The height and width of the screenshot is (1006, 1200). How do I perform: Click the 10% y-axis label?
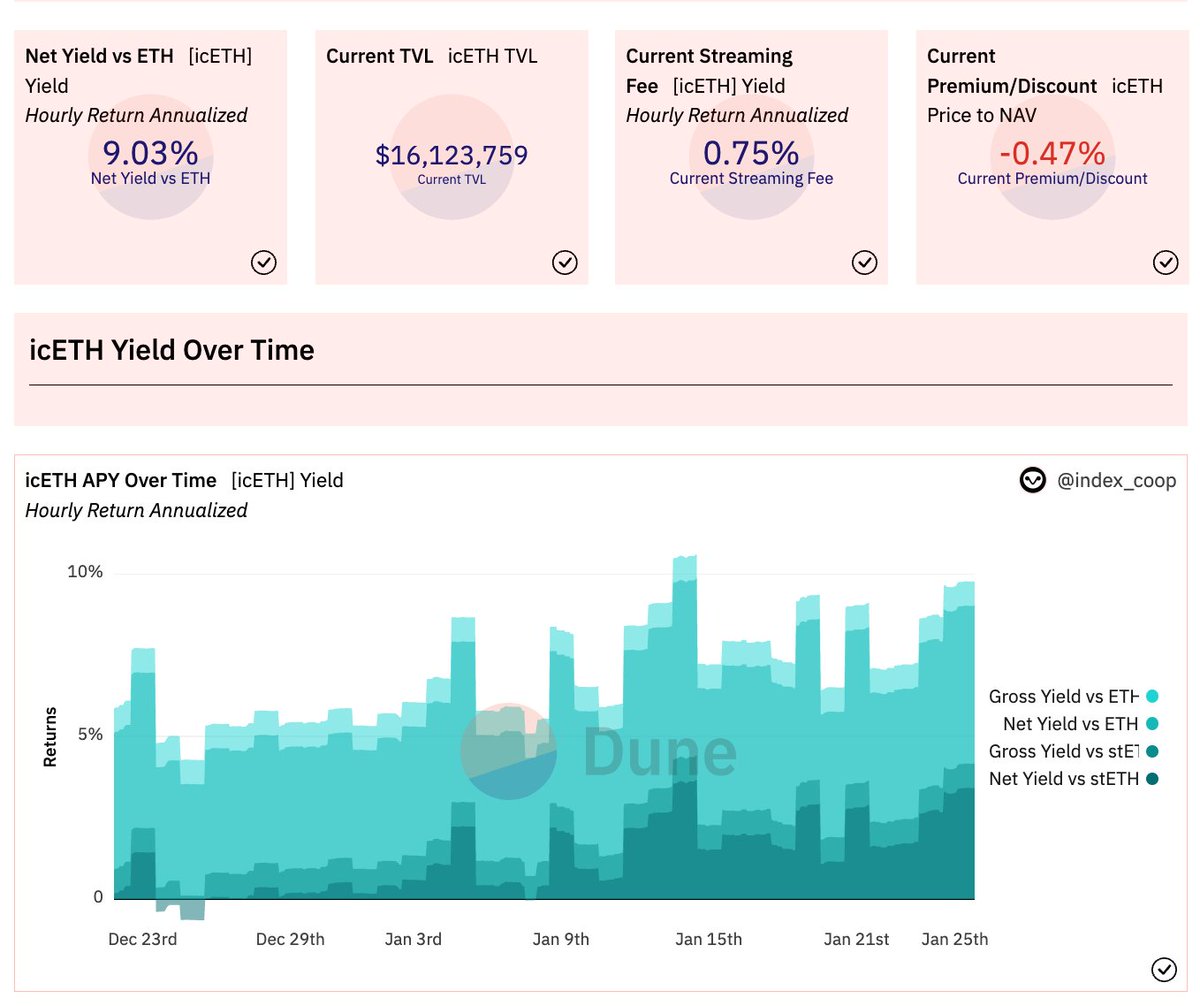click(84, 572)
